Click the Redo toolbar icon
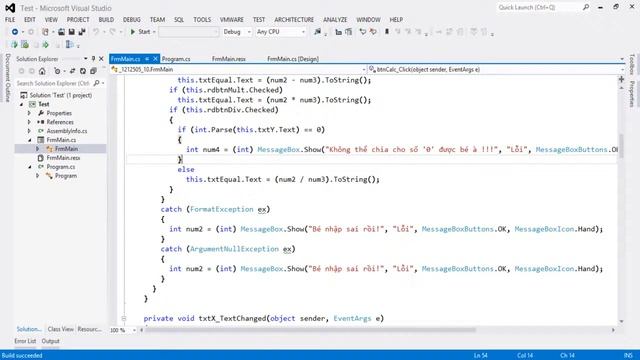Screen dimensions: 640x360 tap(113, 31)
